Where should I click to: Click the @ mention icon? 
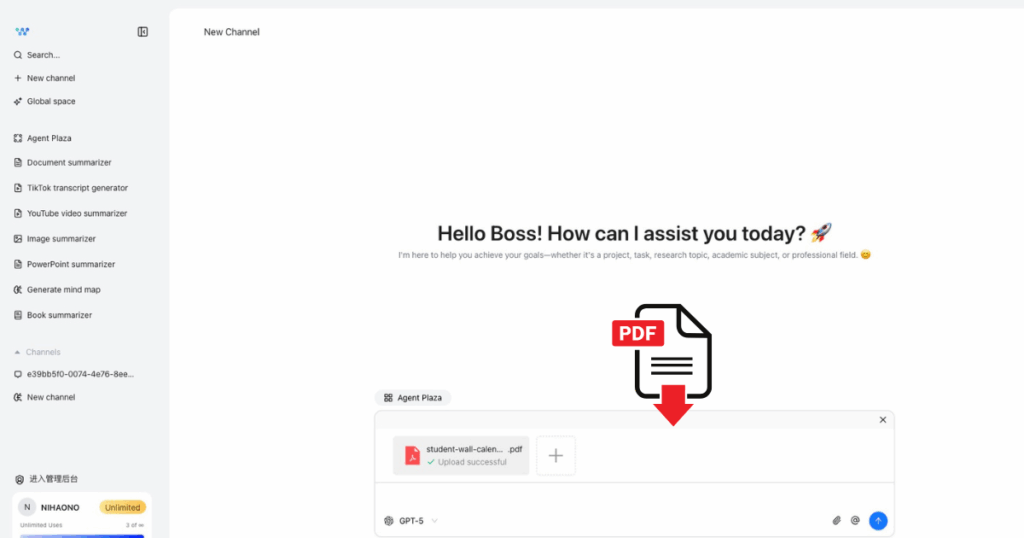(855, 520)
